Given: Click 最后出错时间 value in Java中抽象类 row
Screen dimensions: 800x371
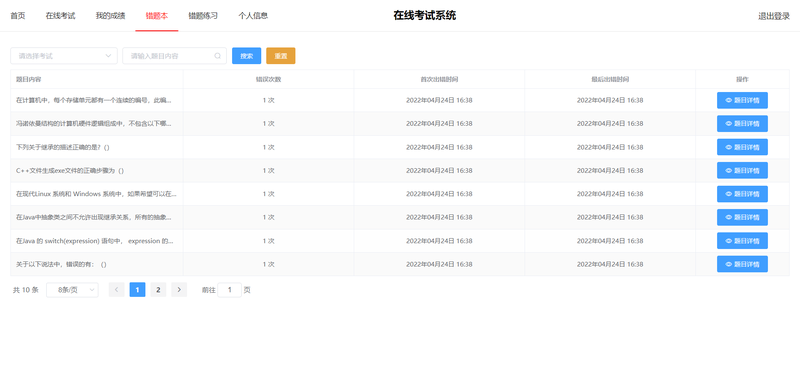Looking at the screenshot, I should pos(610,217).
